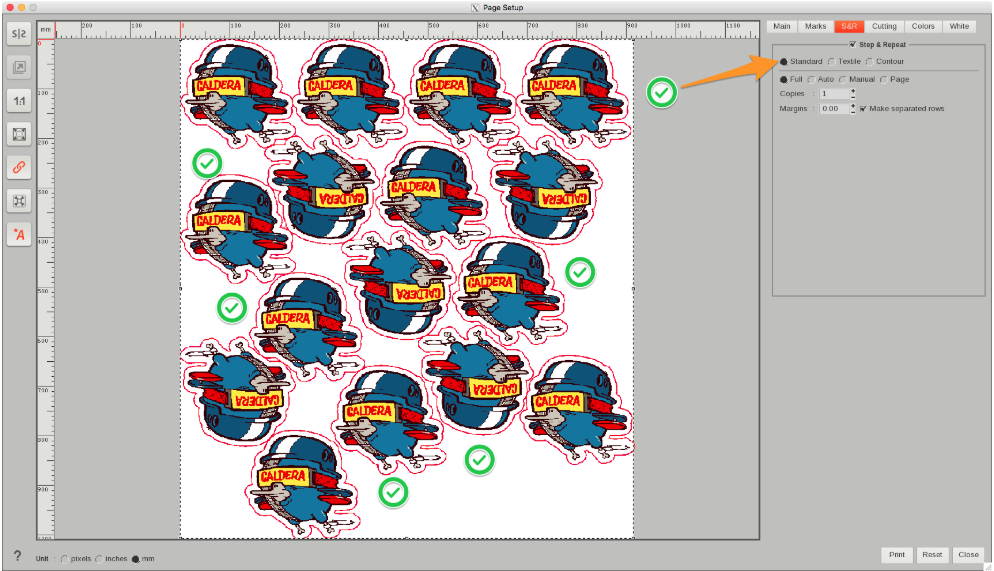Image resolution: width=994 pixels, height=571 pixels.
Task: Switch to the Cutting tab
Action: 883,26
